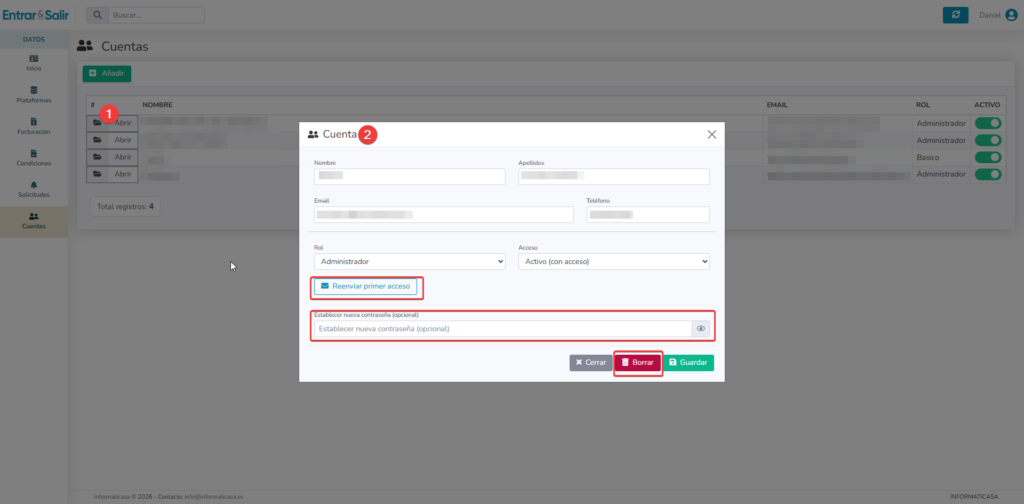The height and width of the screenshot is (504, 1024).
Task: Click the Cerrar button
Action: 591,362
